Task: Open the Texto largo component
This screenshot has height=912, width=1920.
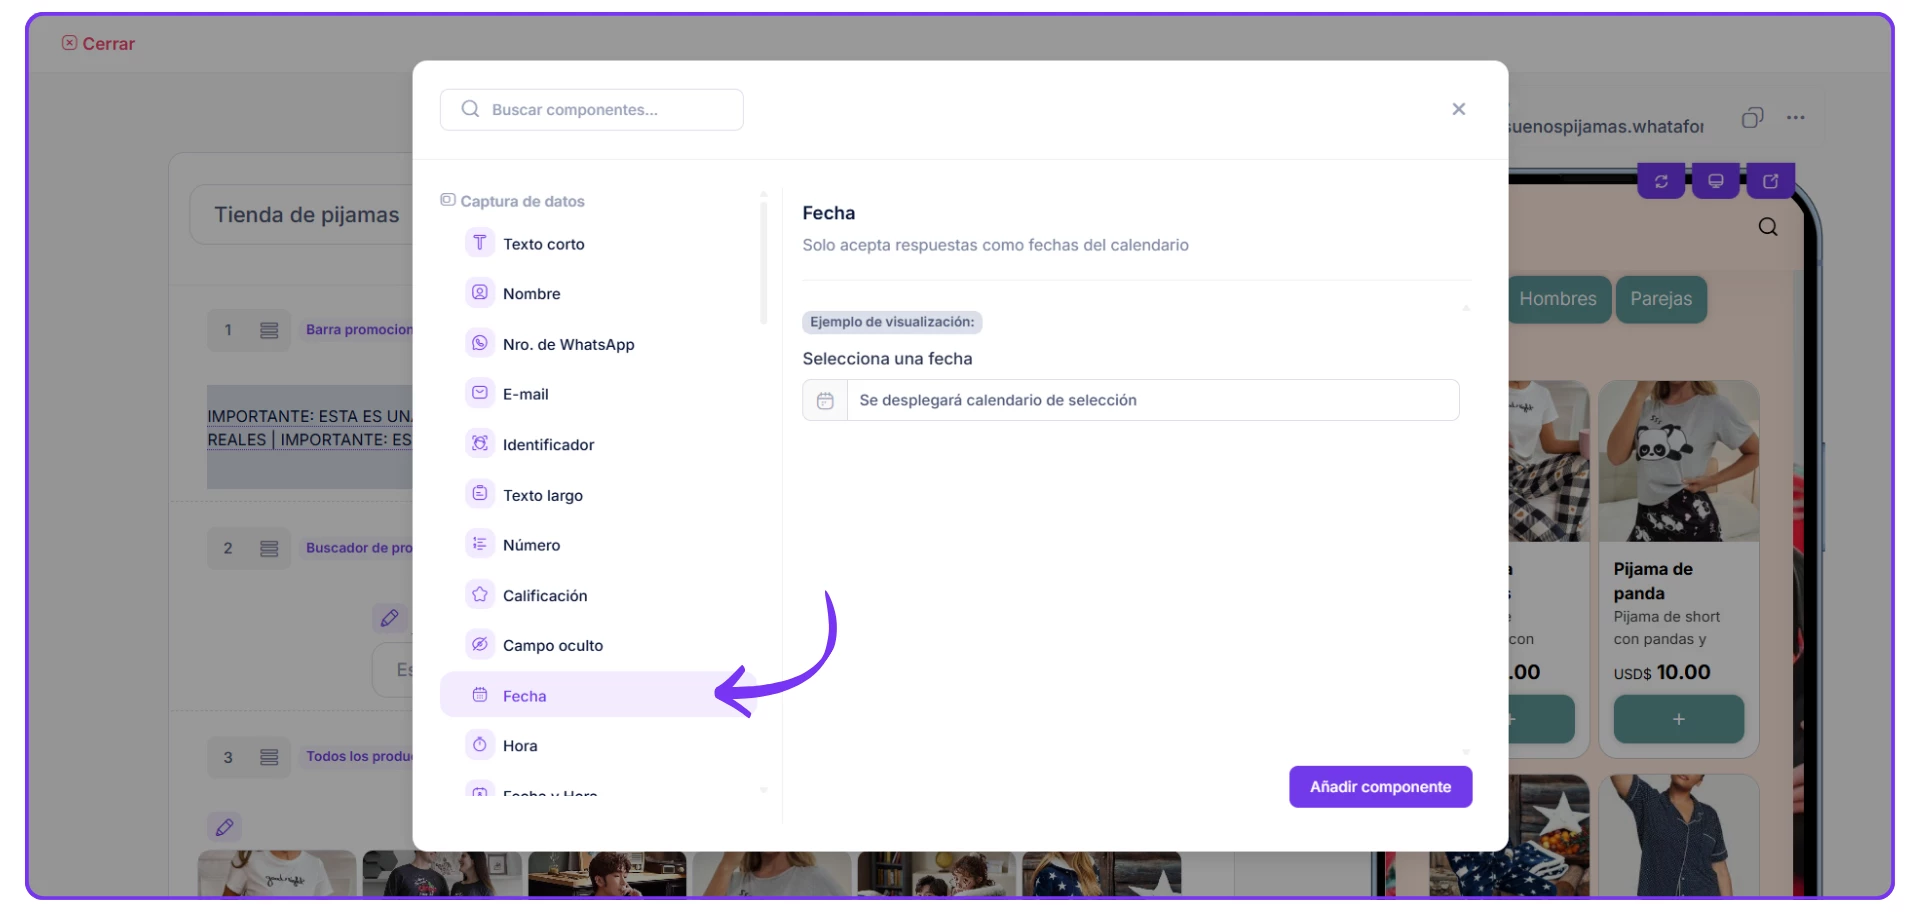Action: (542, 495)
